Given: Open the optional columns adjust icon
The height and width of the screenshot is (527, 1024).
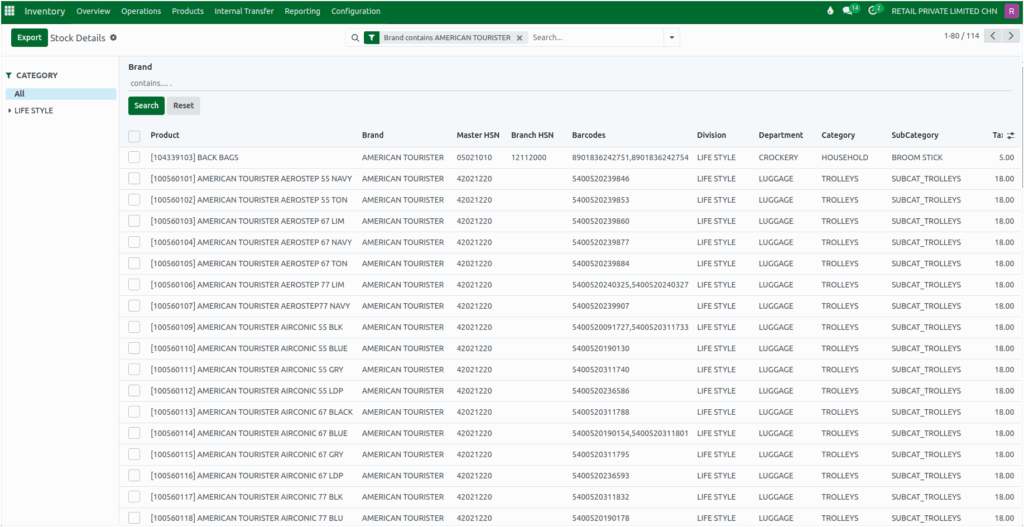Looking at the screenshot, I should [1011, 135].
